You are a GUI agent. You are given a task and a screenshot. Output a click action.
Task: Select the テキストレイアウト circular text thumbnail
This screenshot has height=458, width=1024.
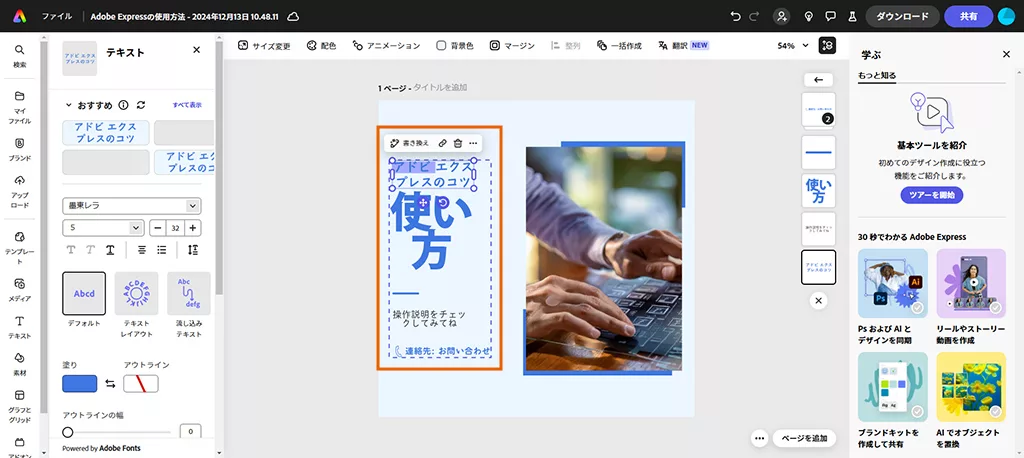pos(136,293)
